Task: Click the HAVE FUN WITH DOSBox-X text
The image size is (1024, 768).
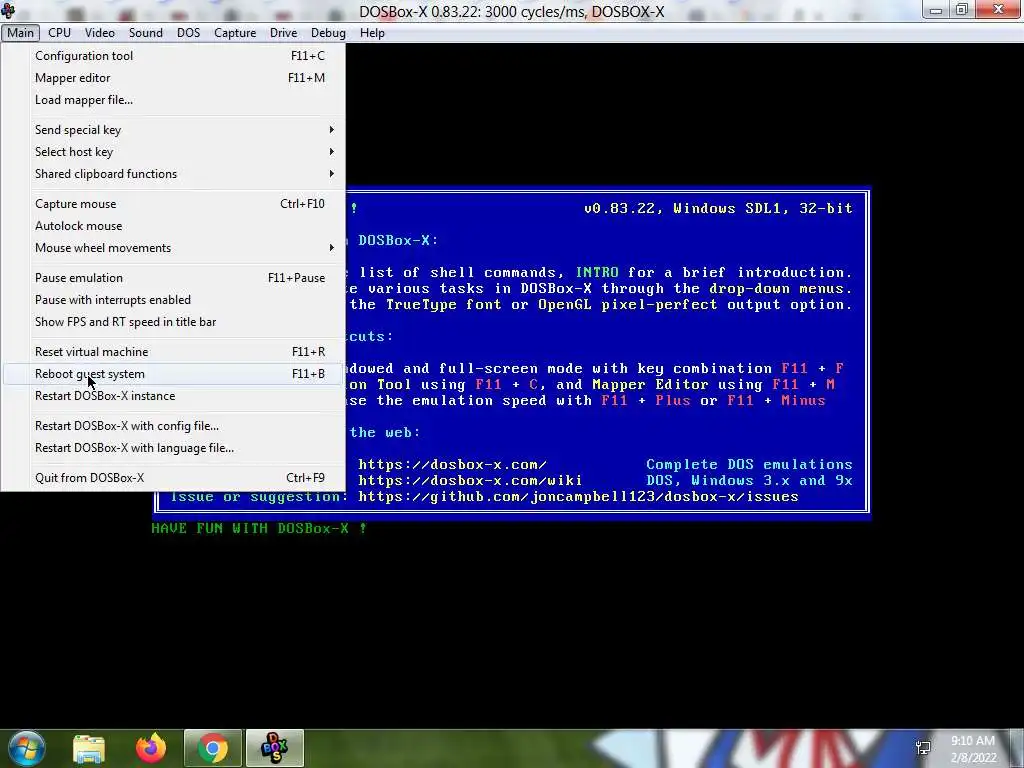Action: click(259, 528)
